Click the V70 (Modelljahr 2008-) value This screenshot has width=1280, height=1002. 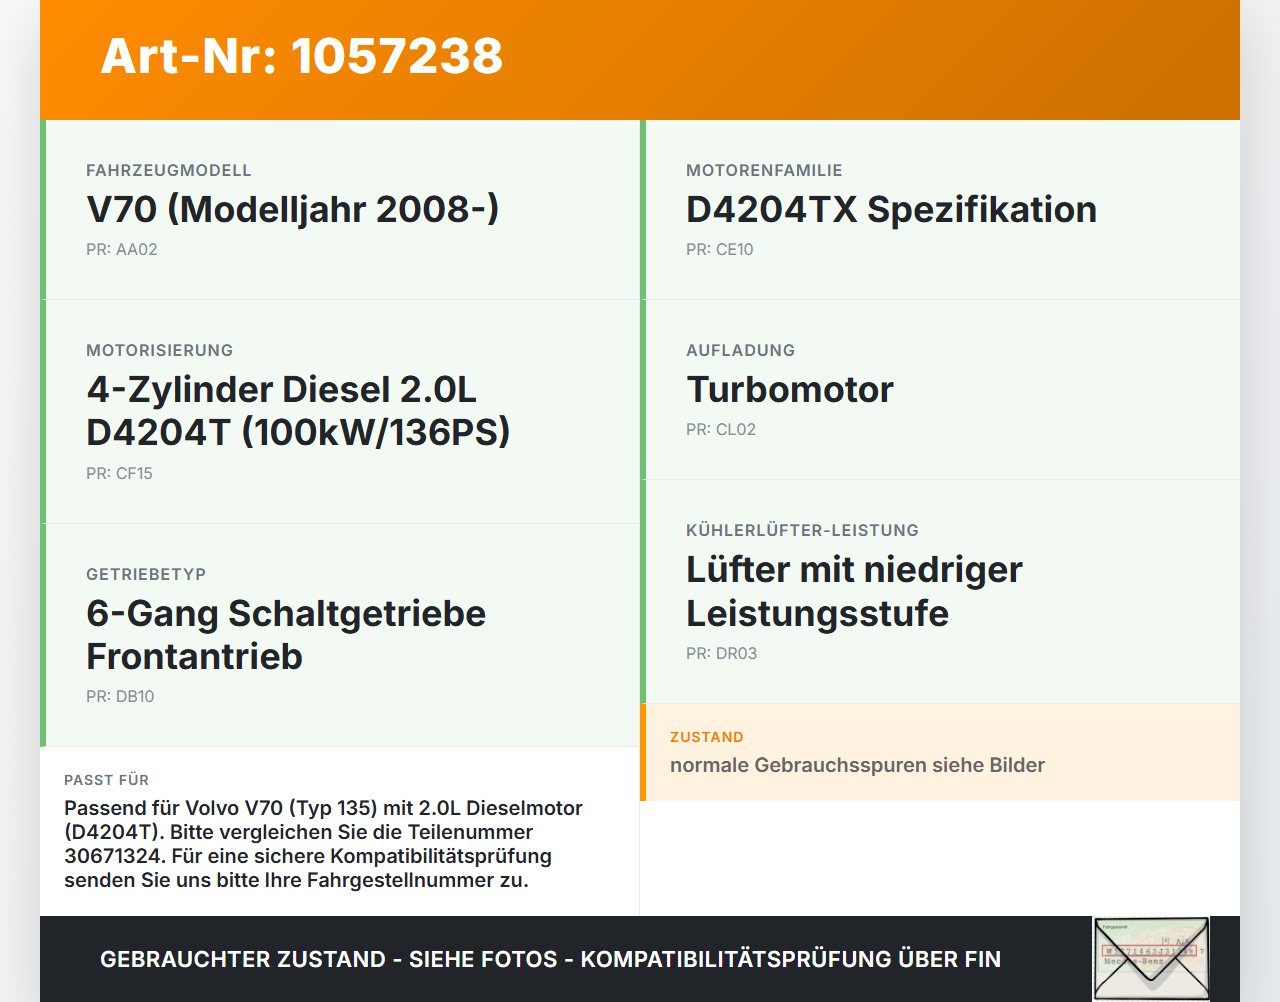point(293,209)
